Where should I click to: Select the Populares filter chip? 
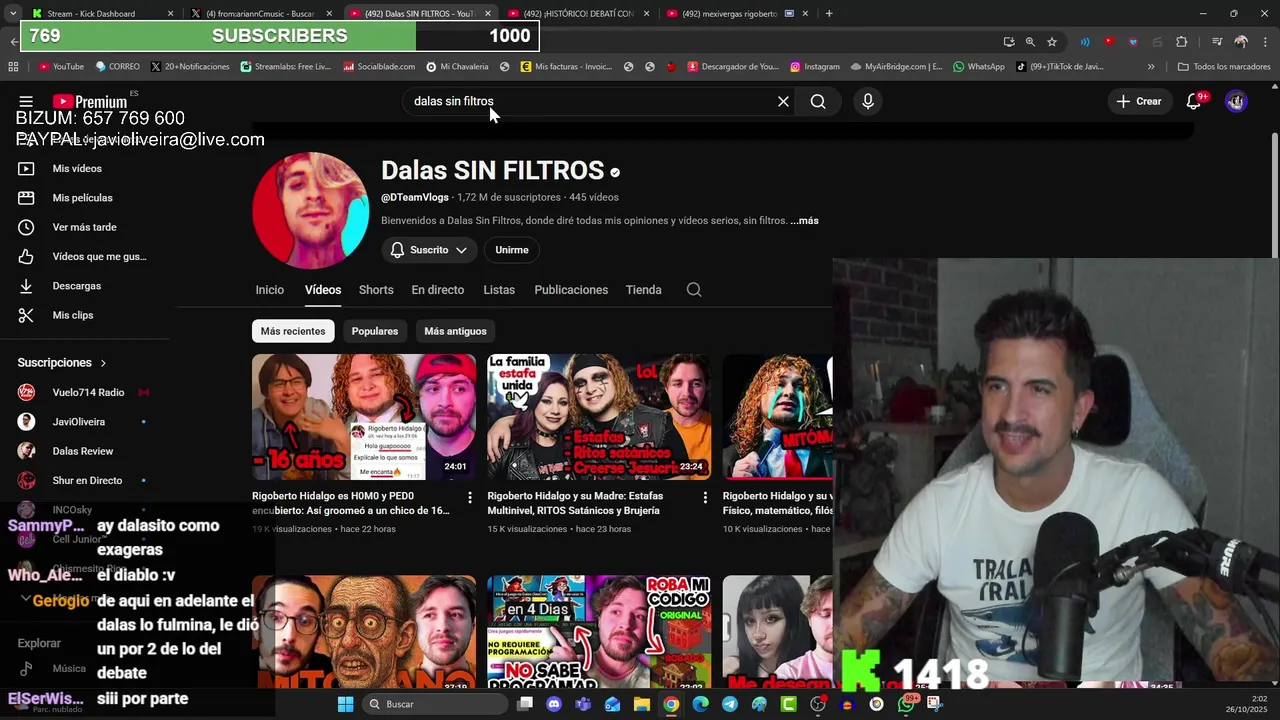pos(375,331)
